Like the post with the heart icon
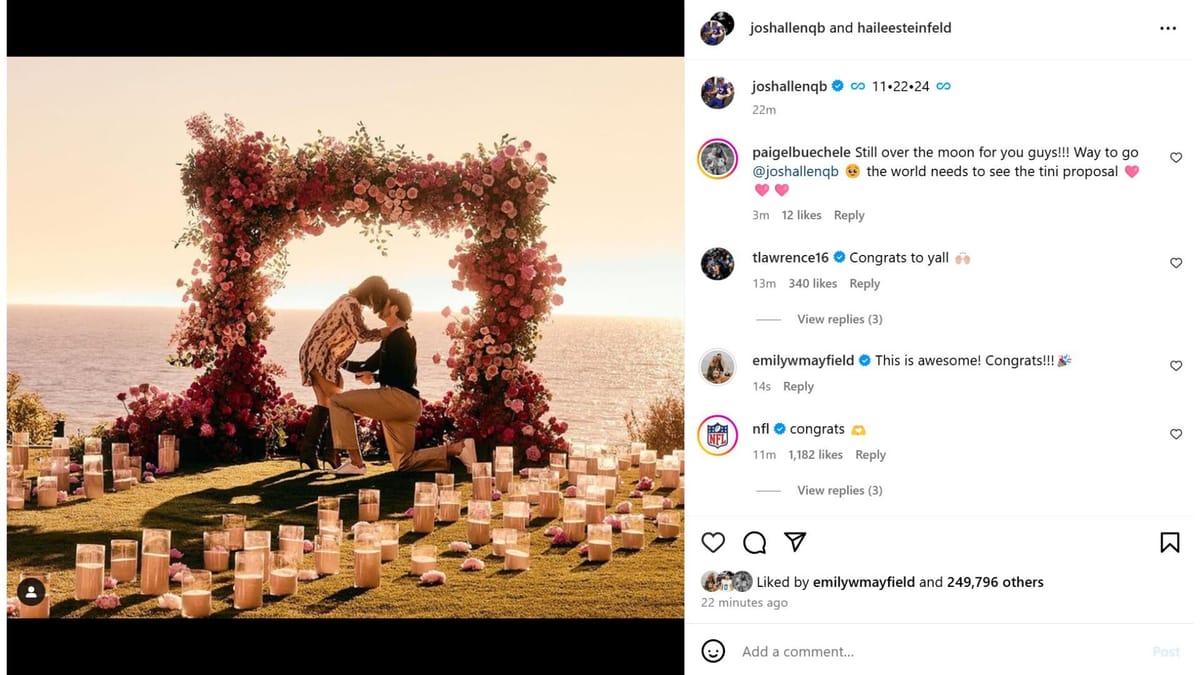This screenshot has height=675, width=1200. (x=712, y=542)
